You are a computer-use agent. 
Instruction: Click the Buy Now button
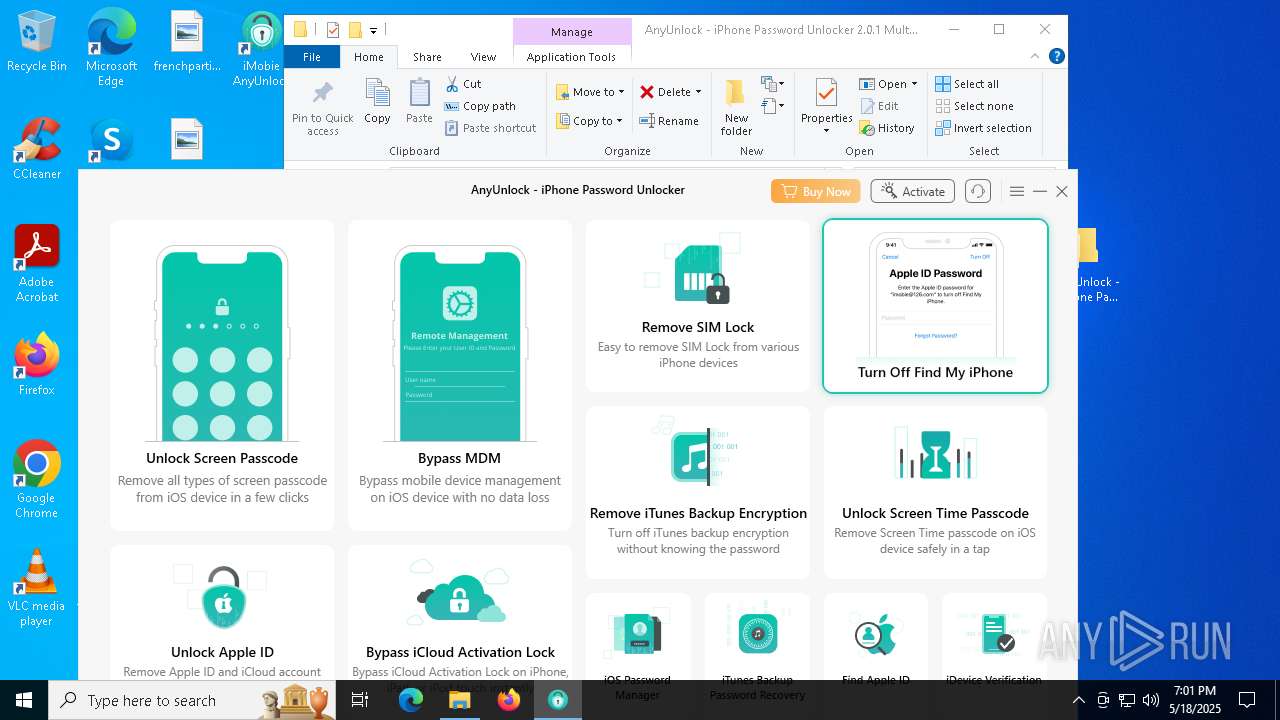point(816,191)
